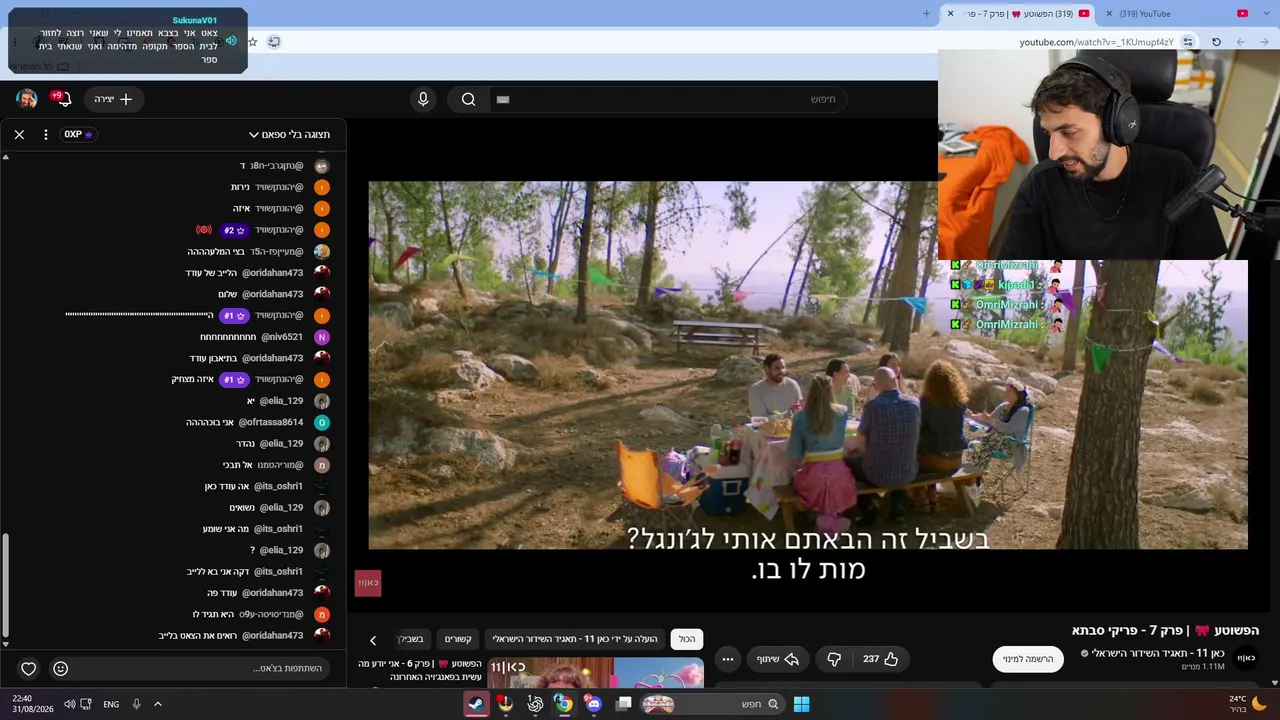Open the volume control in system tray
The image size is (1280, 720).
coord(69,704)
